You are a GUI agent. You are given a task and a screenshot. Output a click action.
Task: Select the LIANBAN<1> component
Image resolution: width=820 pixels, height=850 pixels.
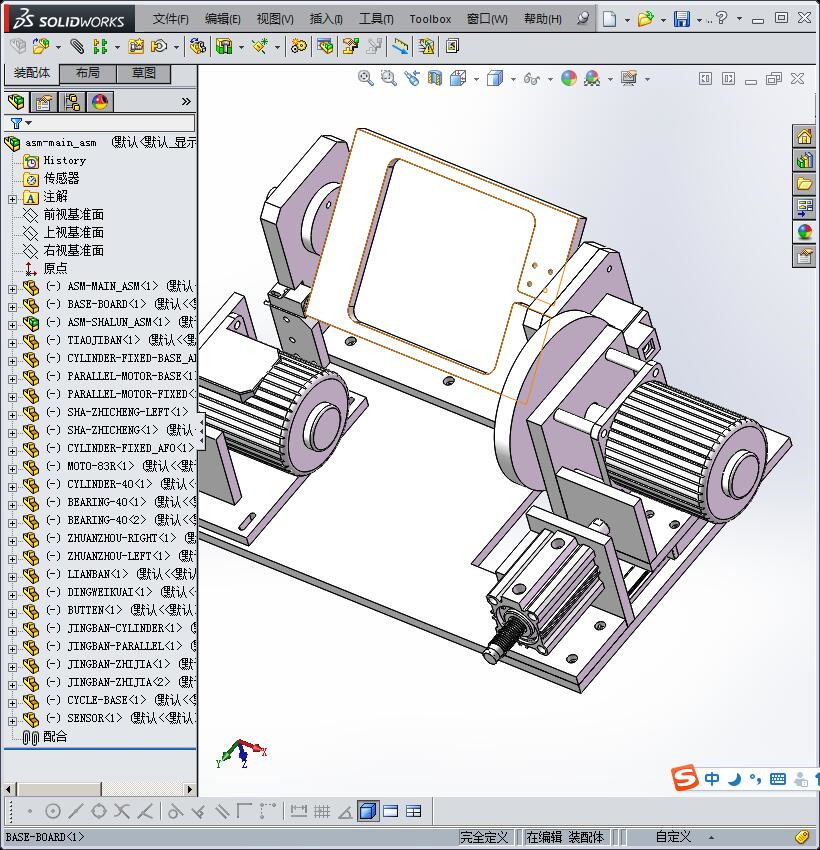click(x=98, y=574)
